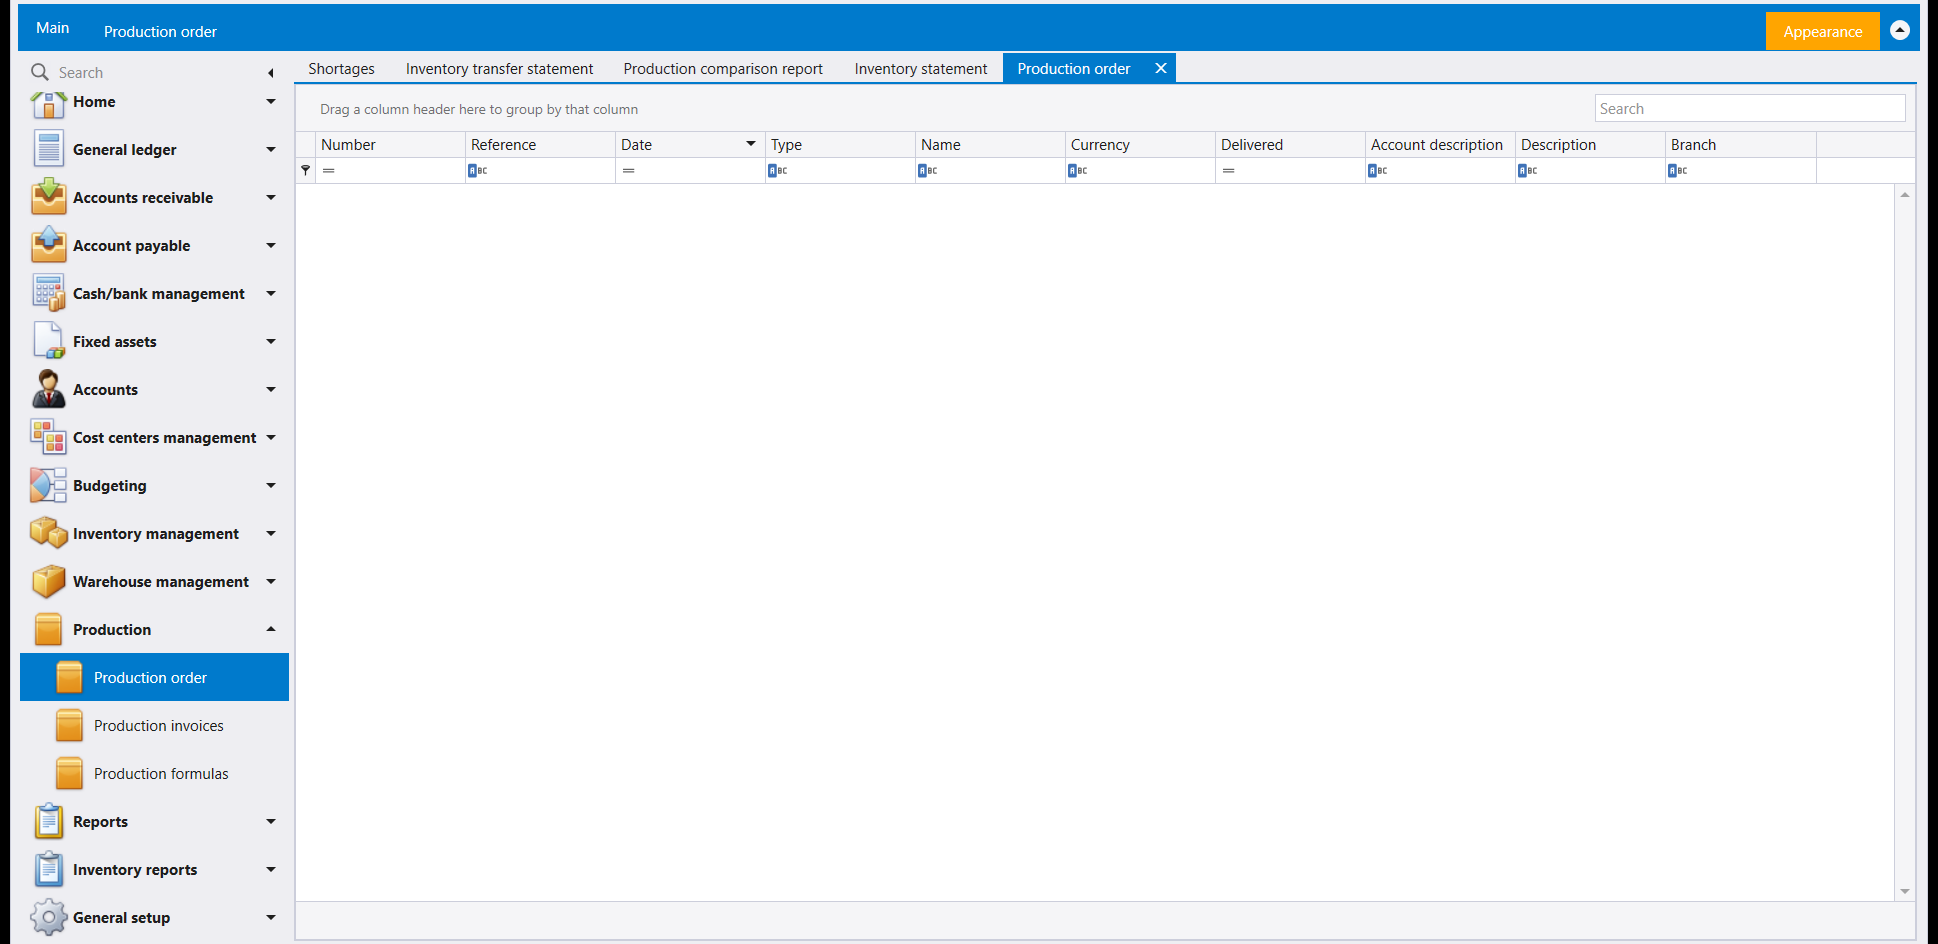
Task: Switch to the Inventory statement tab
Action: pos(920,68)
